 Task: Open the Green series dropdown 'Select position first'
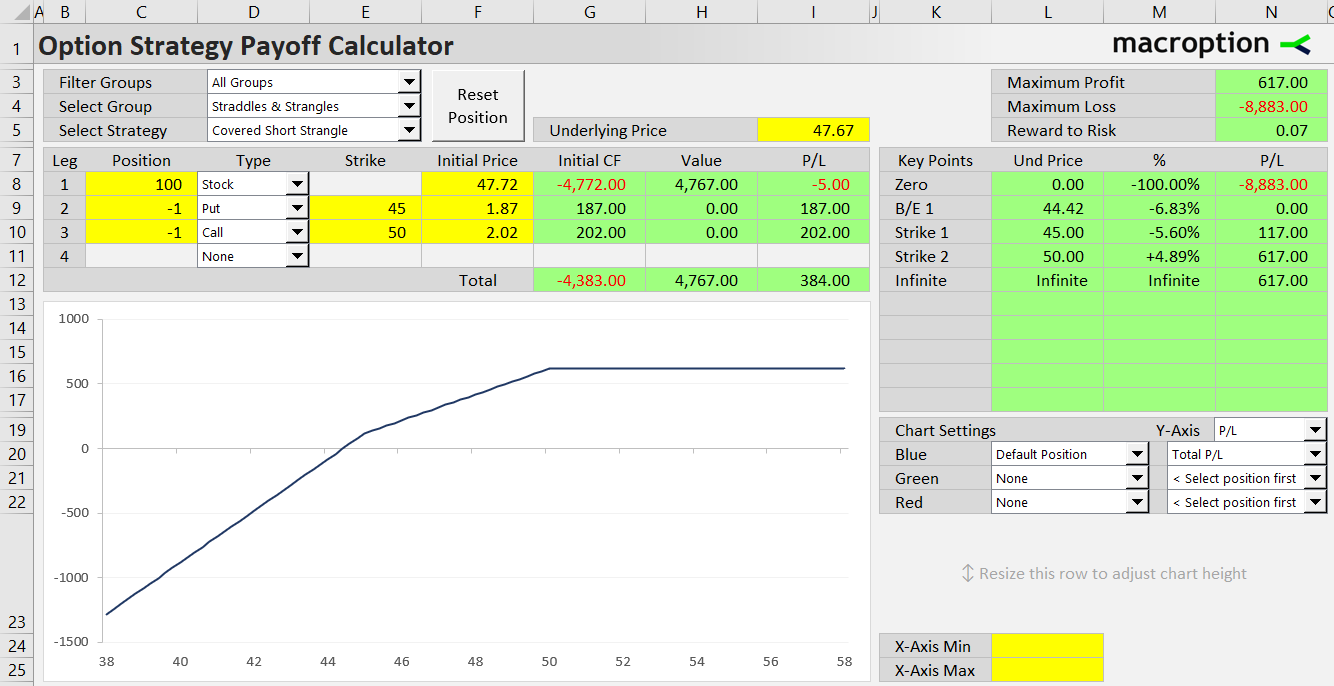point(1315,478)
